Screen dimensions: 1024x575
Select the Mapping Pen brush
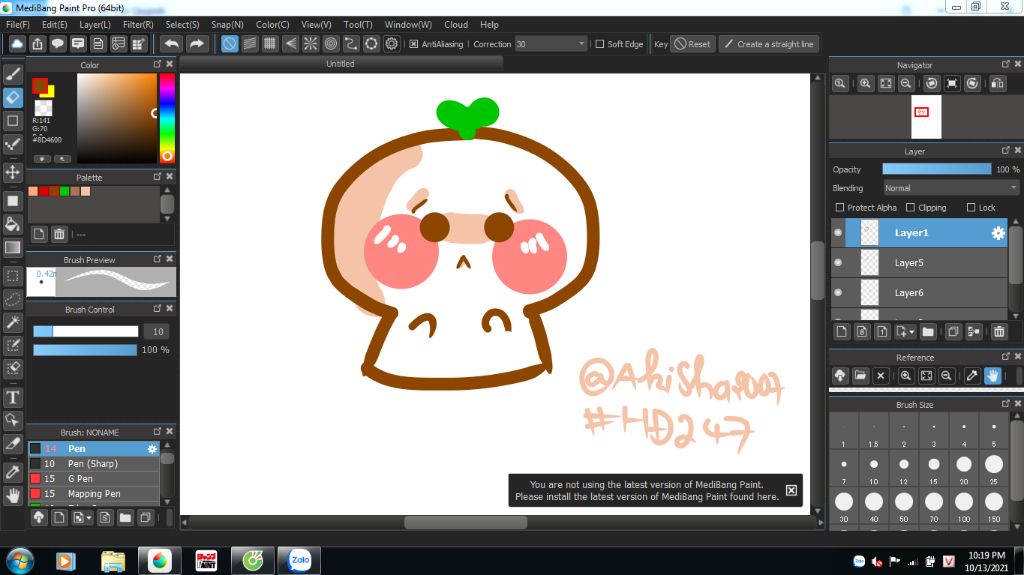click(93, 494)
